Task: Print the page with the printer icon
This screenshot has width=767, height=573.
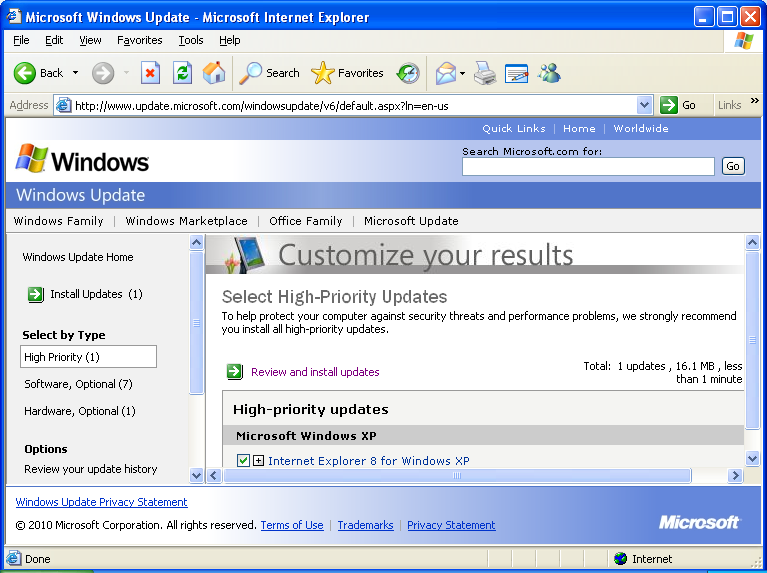Action: pyautogui.click(x=485, y=73)
